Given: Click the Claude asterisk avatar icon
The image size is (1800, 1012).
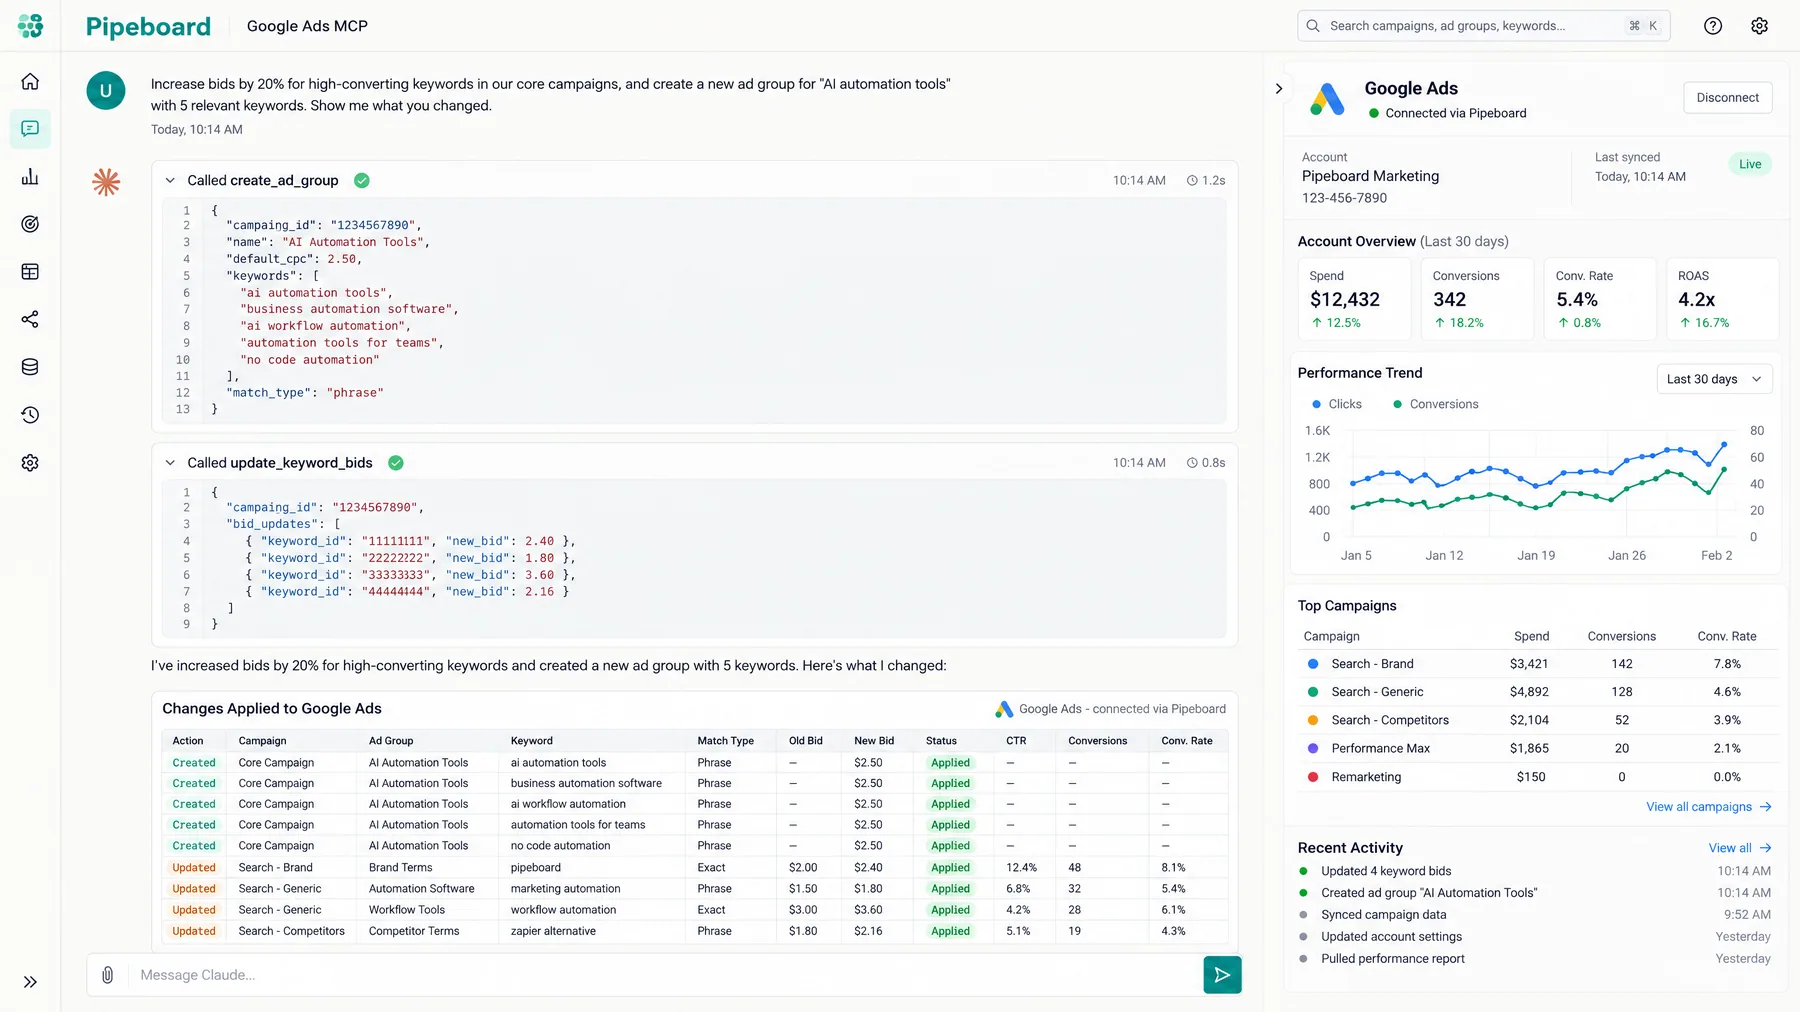Looking at the screenshot, I should pos(106,182).
